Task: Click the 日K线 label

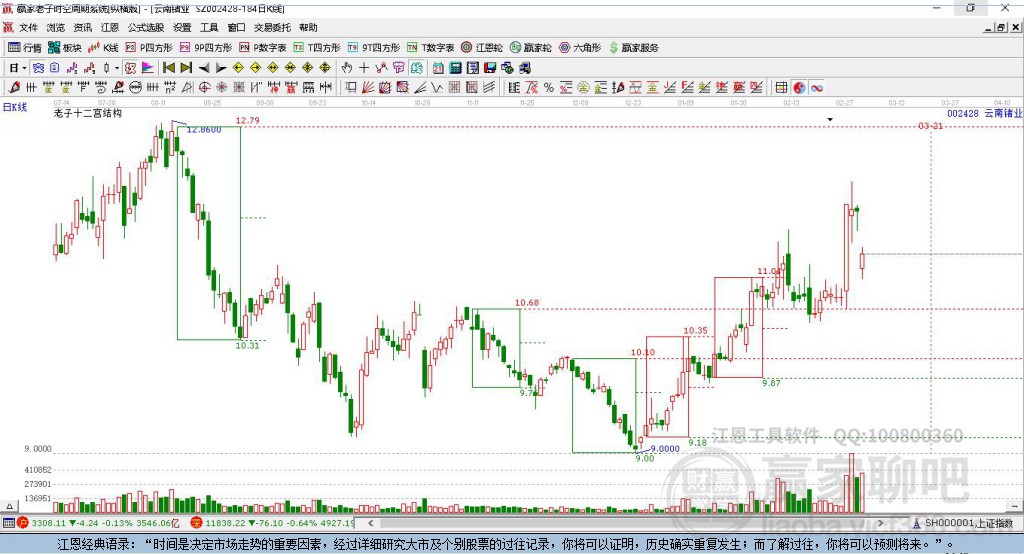Action: click(x=15, y=108)
